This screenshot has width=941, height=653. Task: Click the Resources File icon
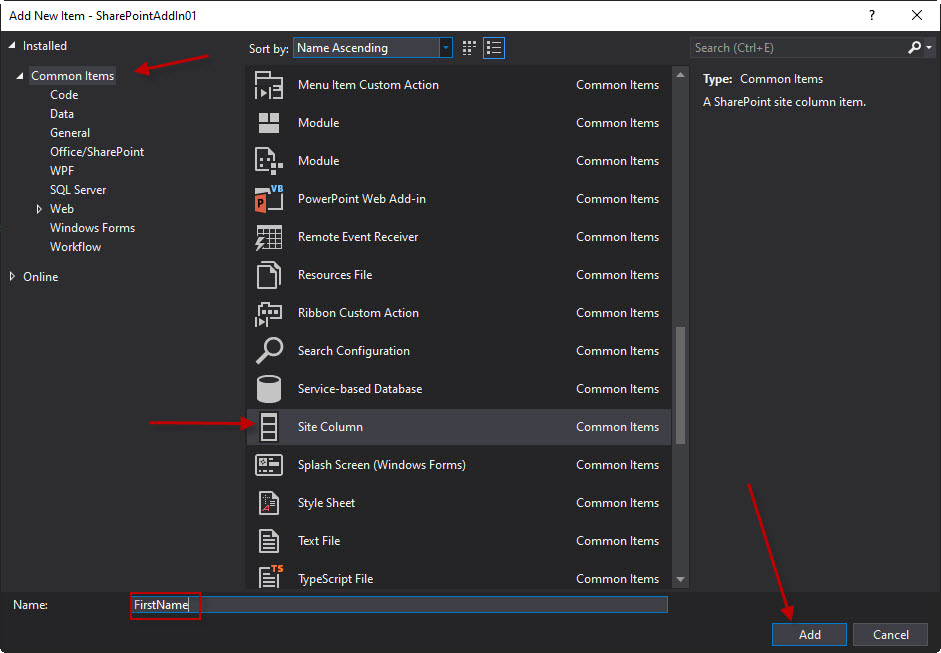click(269, 275)
